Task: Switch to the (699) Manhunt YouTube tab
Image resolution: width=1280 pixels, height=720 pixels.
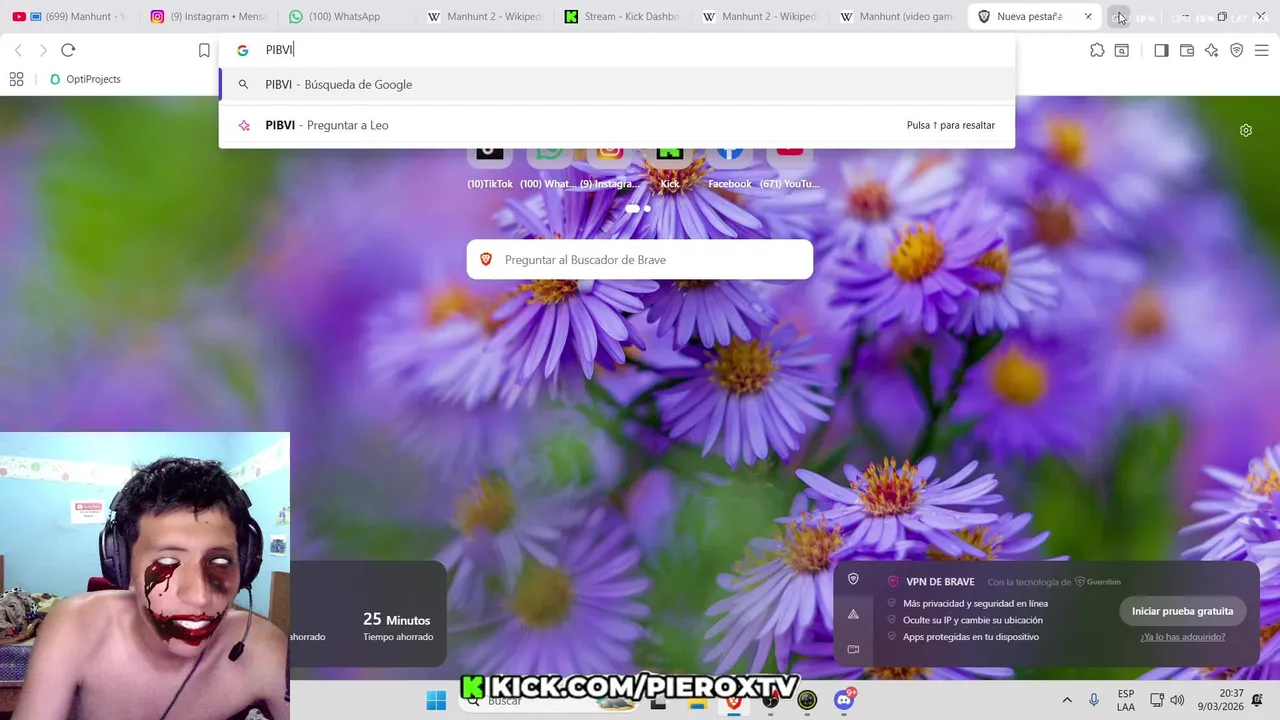Action: pyautogui.click(x=70, y=16)
